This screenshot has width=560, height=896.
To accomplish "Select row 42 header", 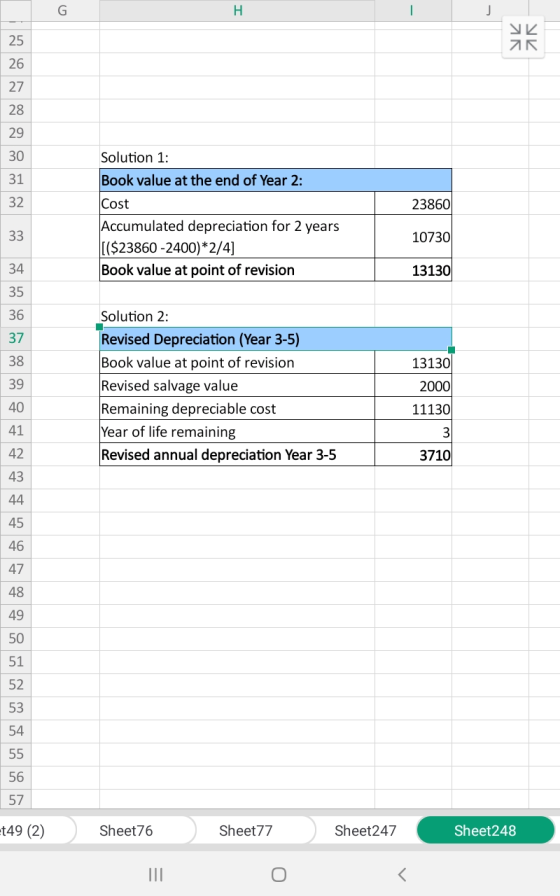I will [15, 454].
